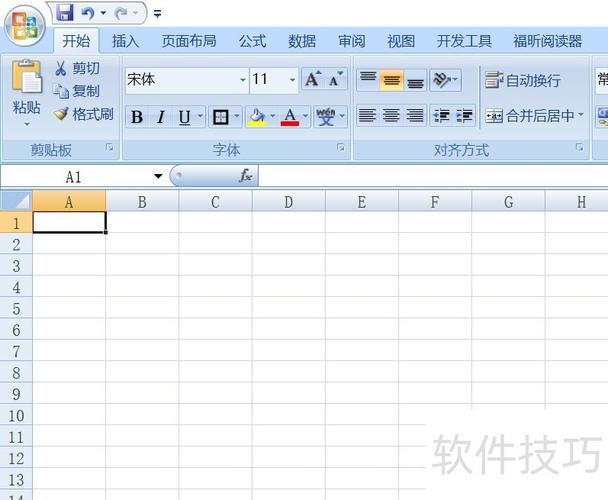This screenshot has height=500, width=608.
Task: Decrease font size with small A
Action: 336,79
